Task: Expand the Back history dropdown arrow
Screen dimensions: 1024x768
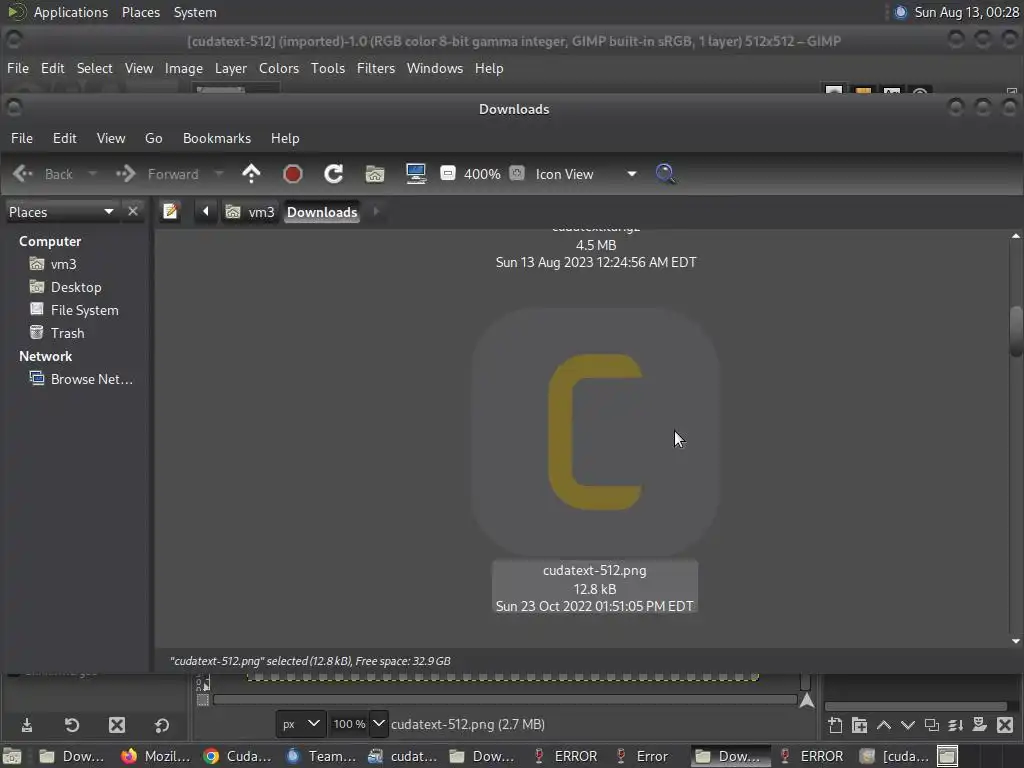Action: coord(93,174)
